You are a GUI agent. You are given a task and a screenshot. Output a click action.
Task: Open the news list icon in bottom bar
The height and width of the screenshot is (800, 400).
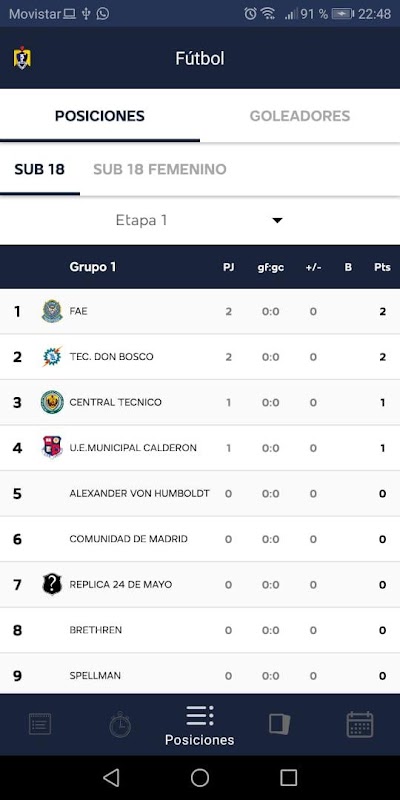pyautogui.click(x=40, y=724)
